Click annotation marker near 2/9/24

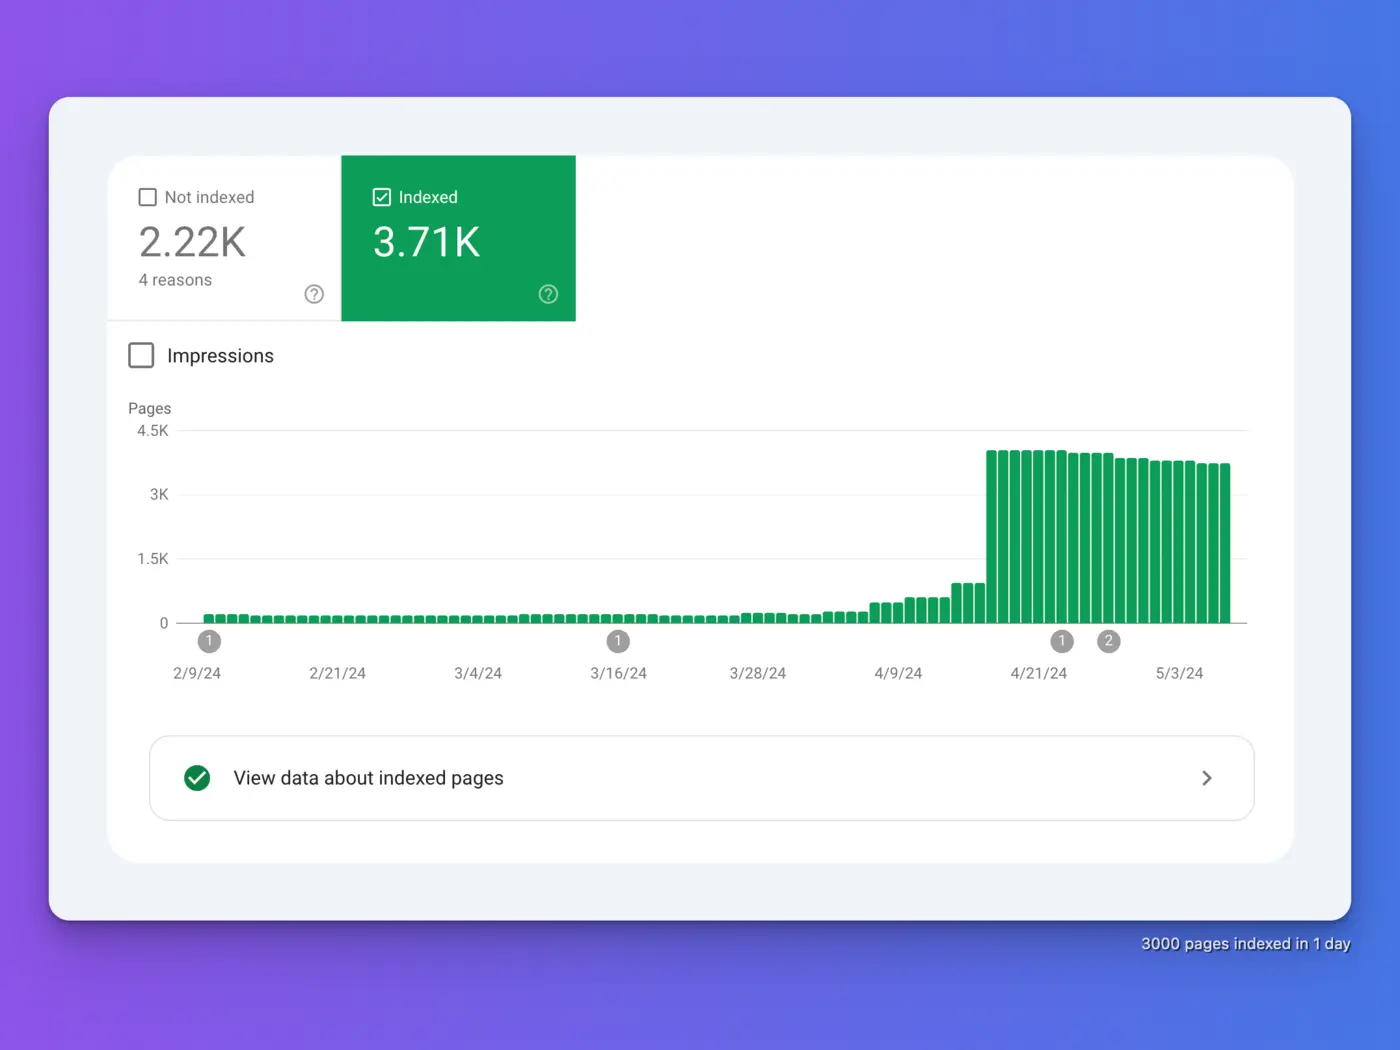click(x=209, y=641)
